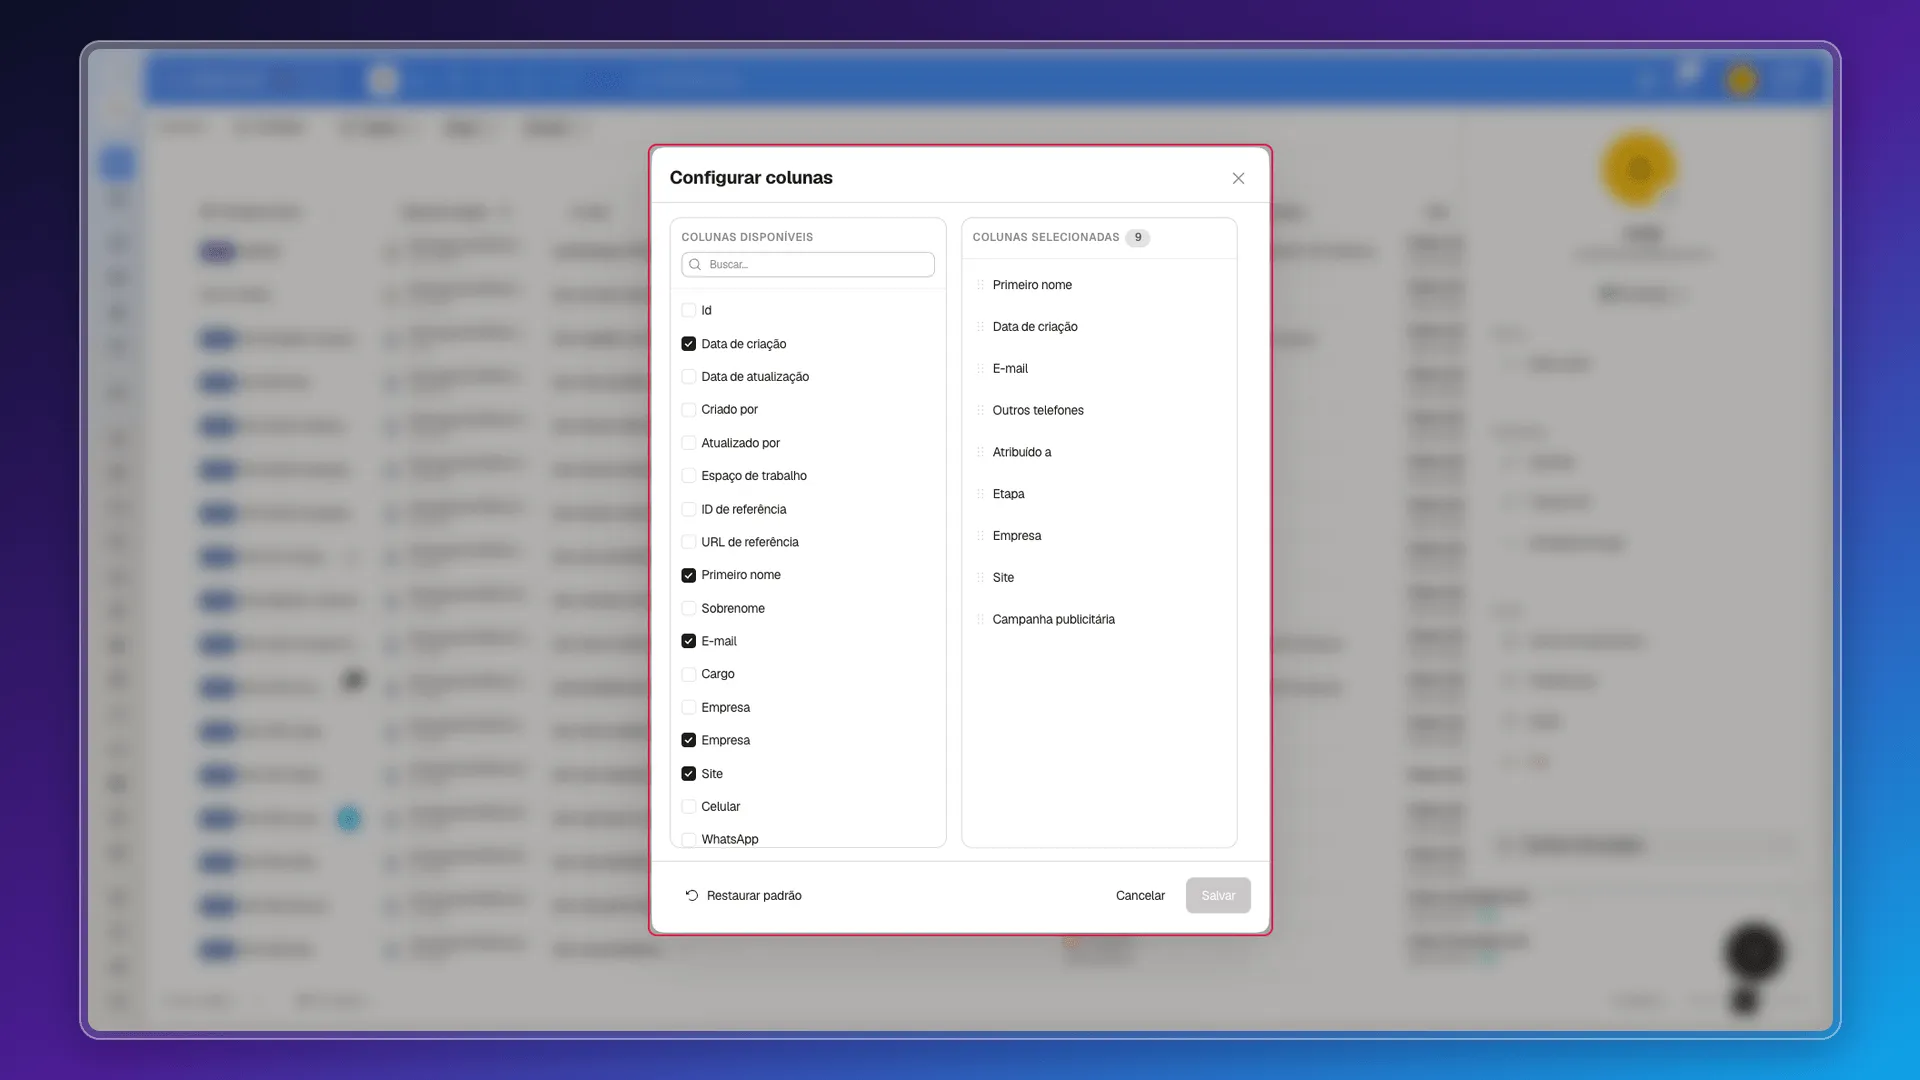Uncheck Primeiro nome in available columns

688,575
